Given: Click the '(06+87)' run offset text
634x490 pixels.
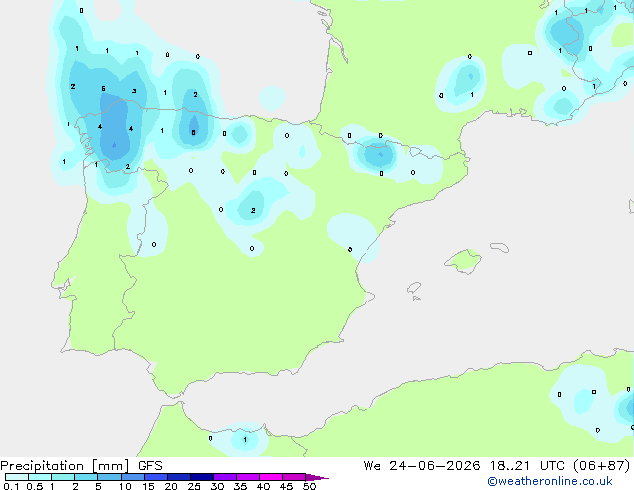Looking at the screenshot, I should tap(602, 466).
